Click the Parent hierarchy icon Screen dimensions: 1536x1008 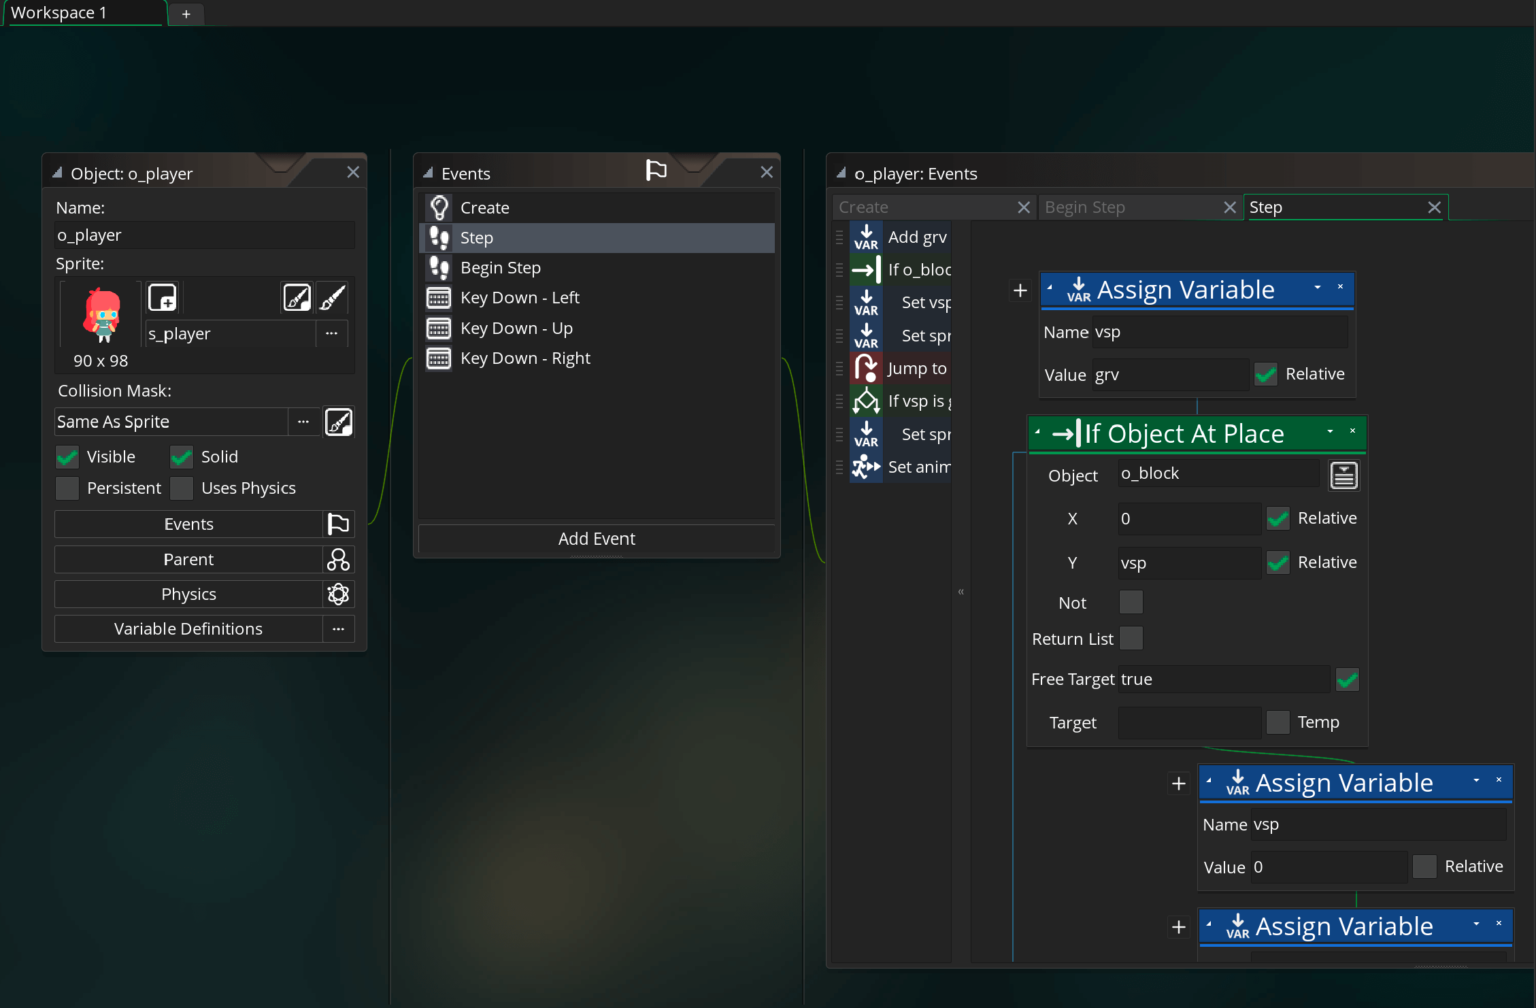tap(338, 560)
